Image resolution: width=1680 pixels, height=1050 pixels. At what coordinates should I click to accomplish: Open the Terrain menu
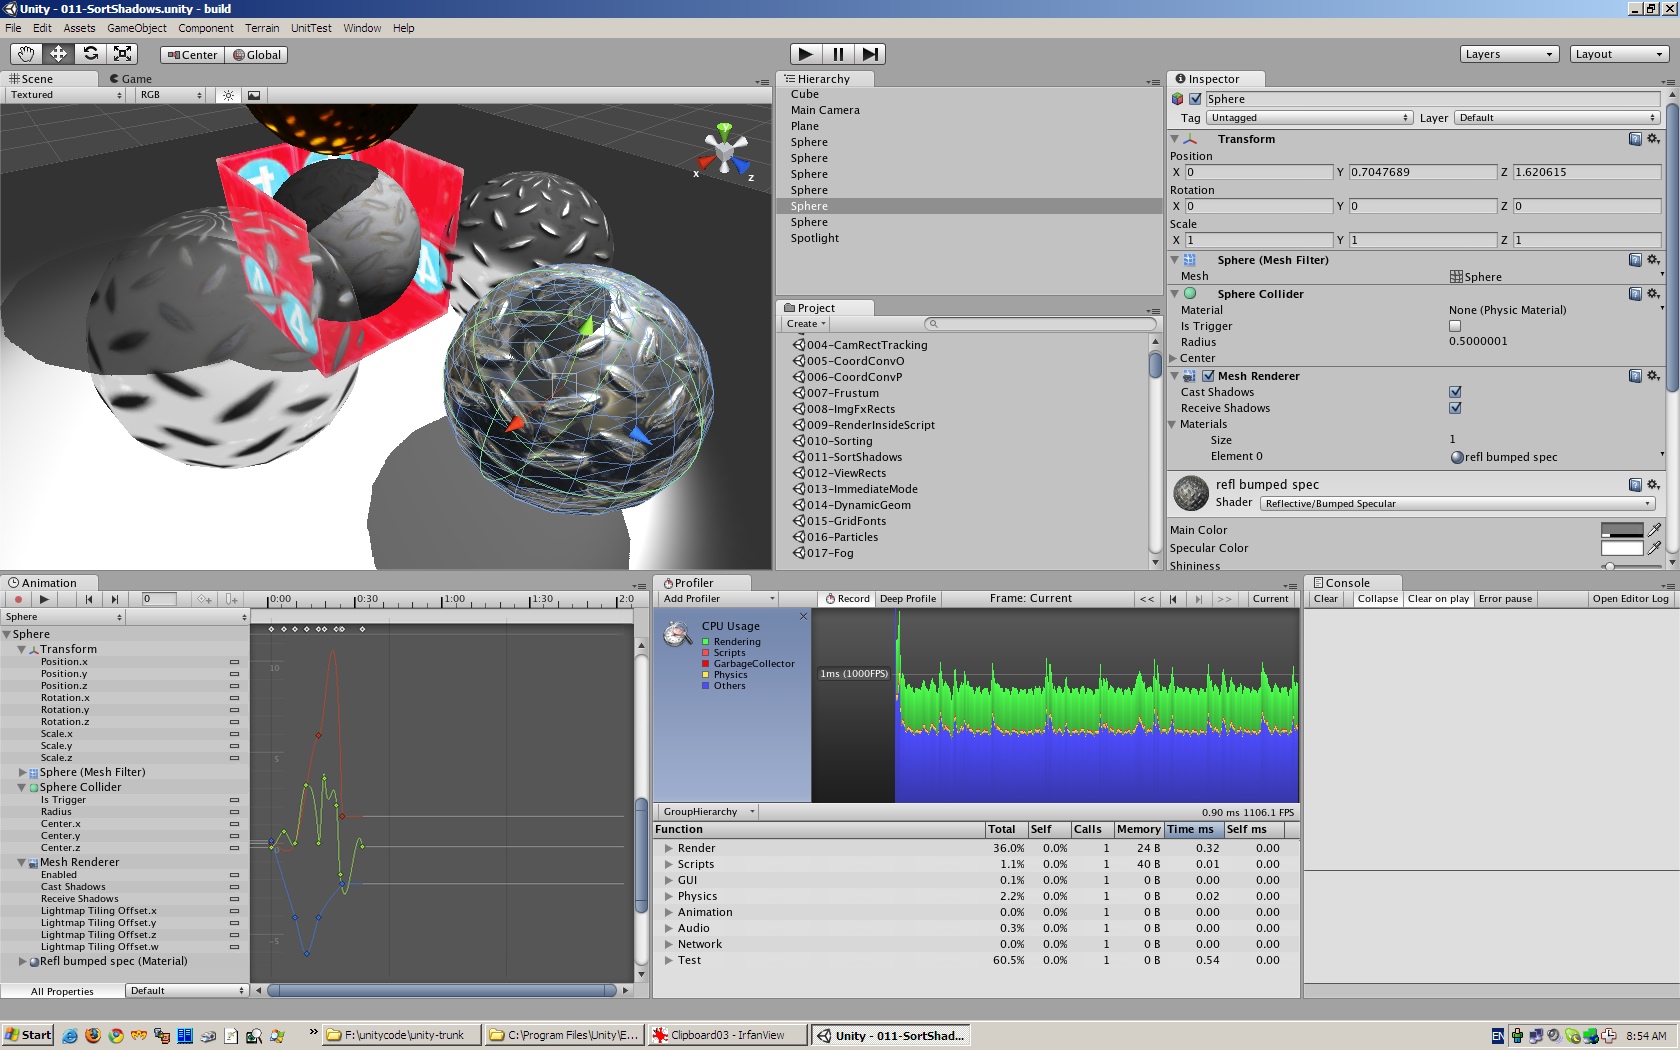point(262,28)
